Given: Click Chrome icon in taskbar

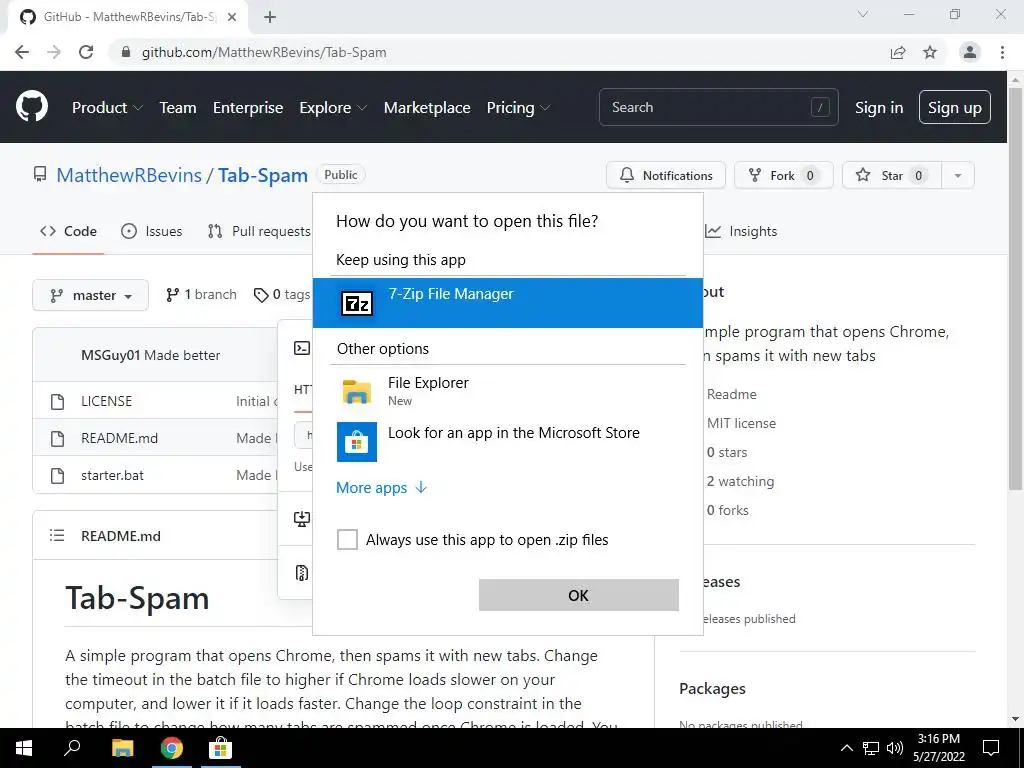Looking at the screenshot, I should (172, 748).
